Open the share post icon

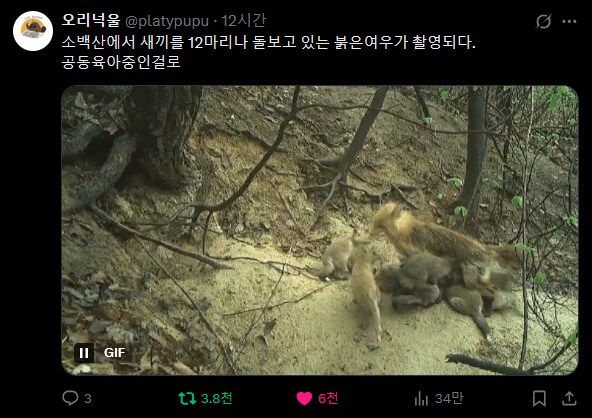click(x=569, y=398)
